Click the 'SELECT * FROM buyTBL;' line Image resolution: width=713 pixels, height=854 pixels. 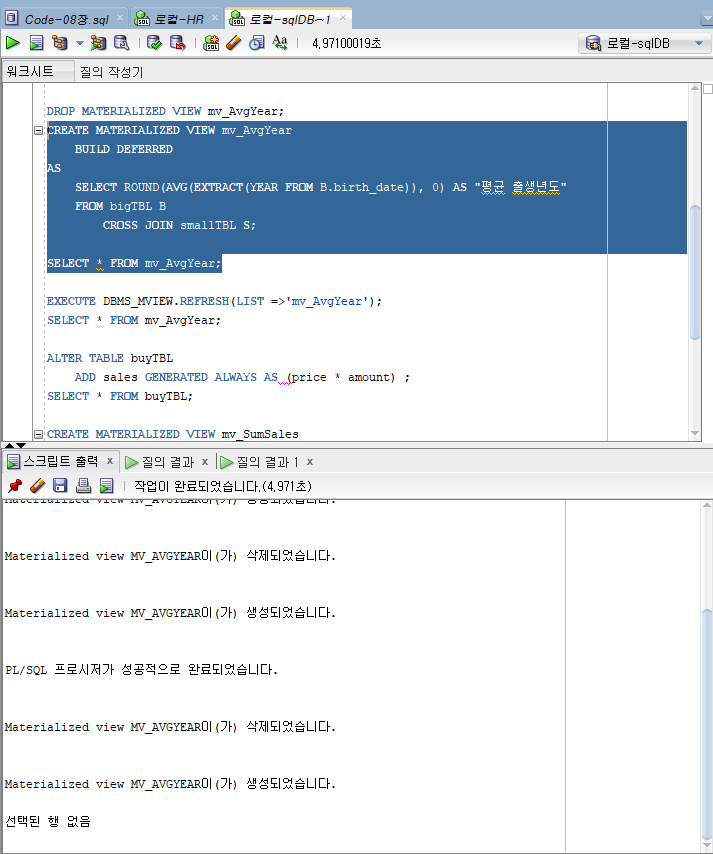coord(120,396)
